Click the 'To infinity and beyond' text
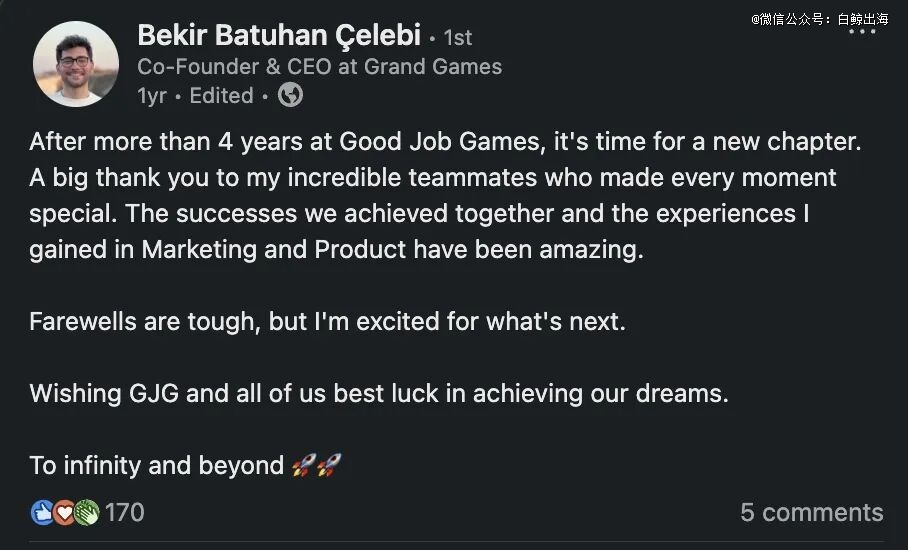Viewport: 908px width, 550px height. pos(157,465)
